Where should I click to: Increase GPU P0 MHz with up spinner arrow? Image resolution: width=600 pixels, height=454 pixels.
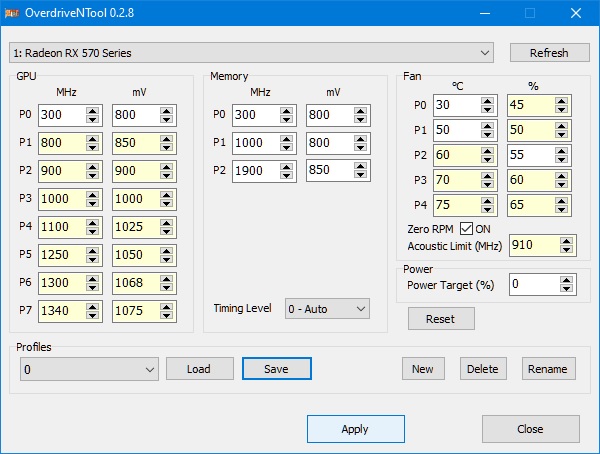[x=93, y=111]
